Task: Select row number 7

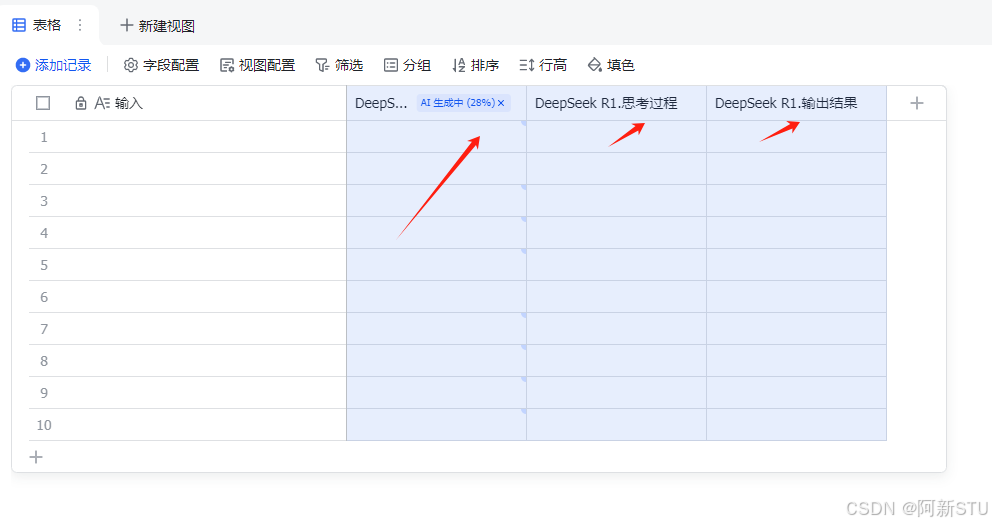Action: tap(44, 329)
